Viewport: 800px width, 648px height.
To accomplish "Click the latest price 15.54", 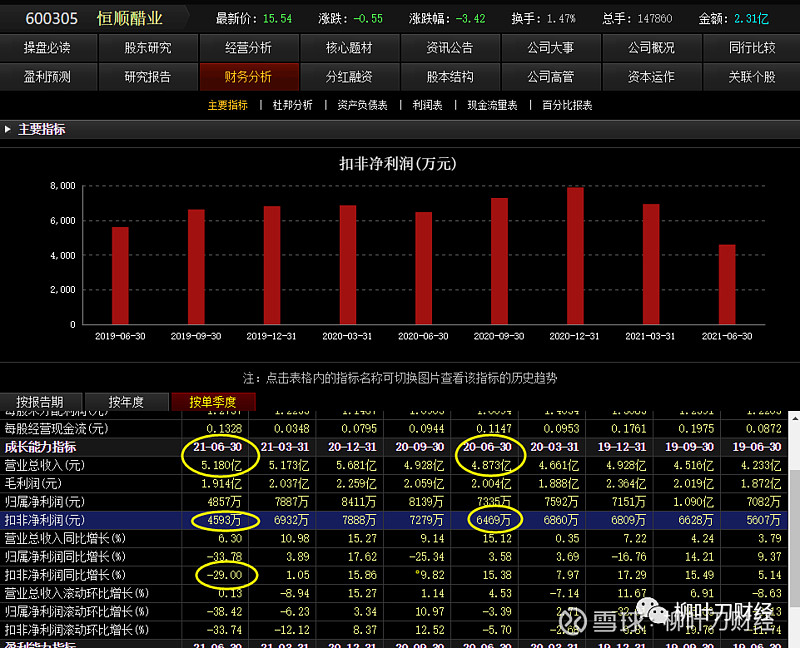I will pos(278,19).
